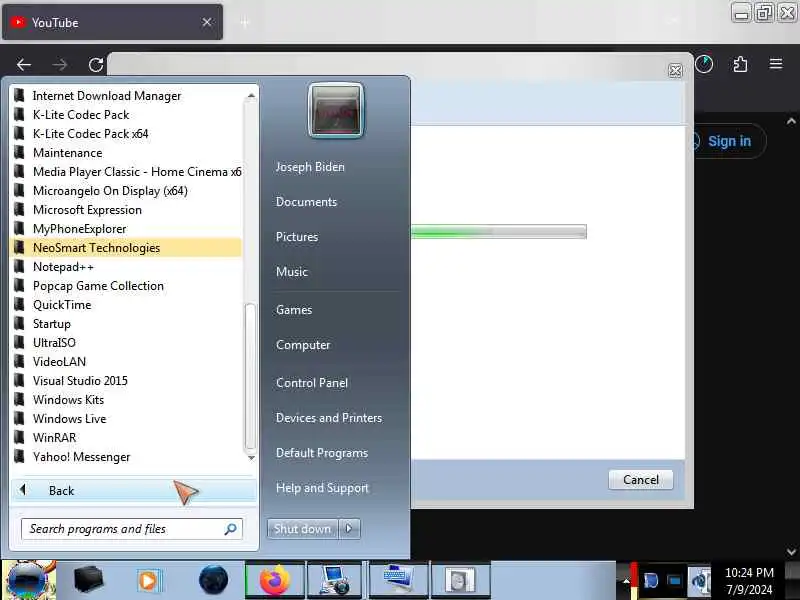Open the Joseph Biden user folder

[310, 167]
